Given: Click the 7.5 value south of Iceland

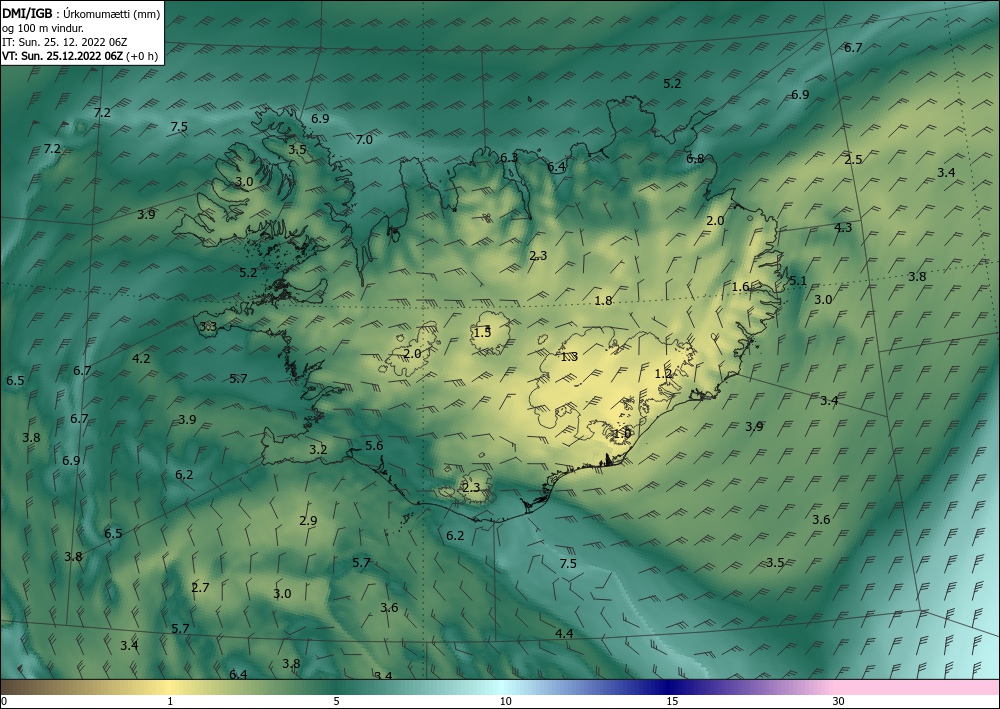Looking at the screenshot, I should click(x=568, y=564).
